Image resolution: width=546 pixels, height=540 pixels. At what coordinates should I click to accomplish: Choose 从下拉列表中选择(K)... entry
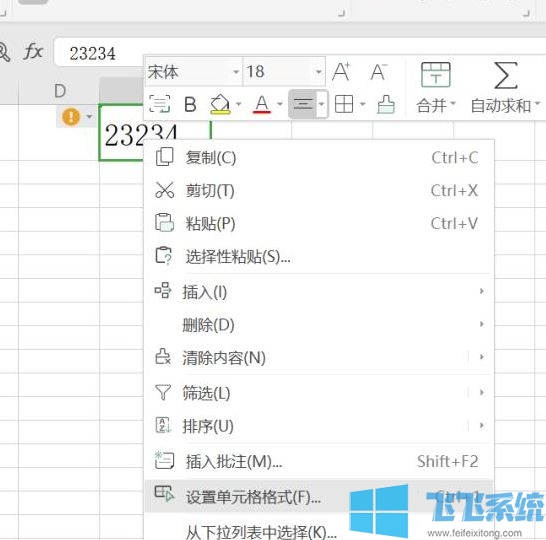pyautogui.click(x=318, y=531)
